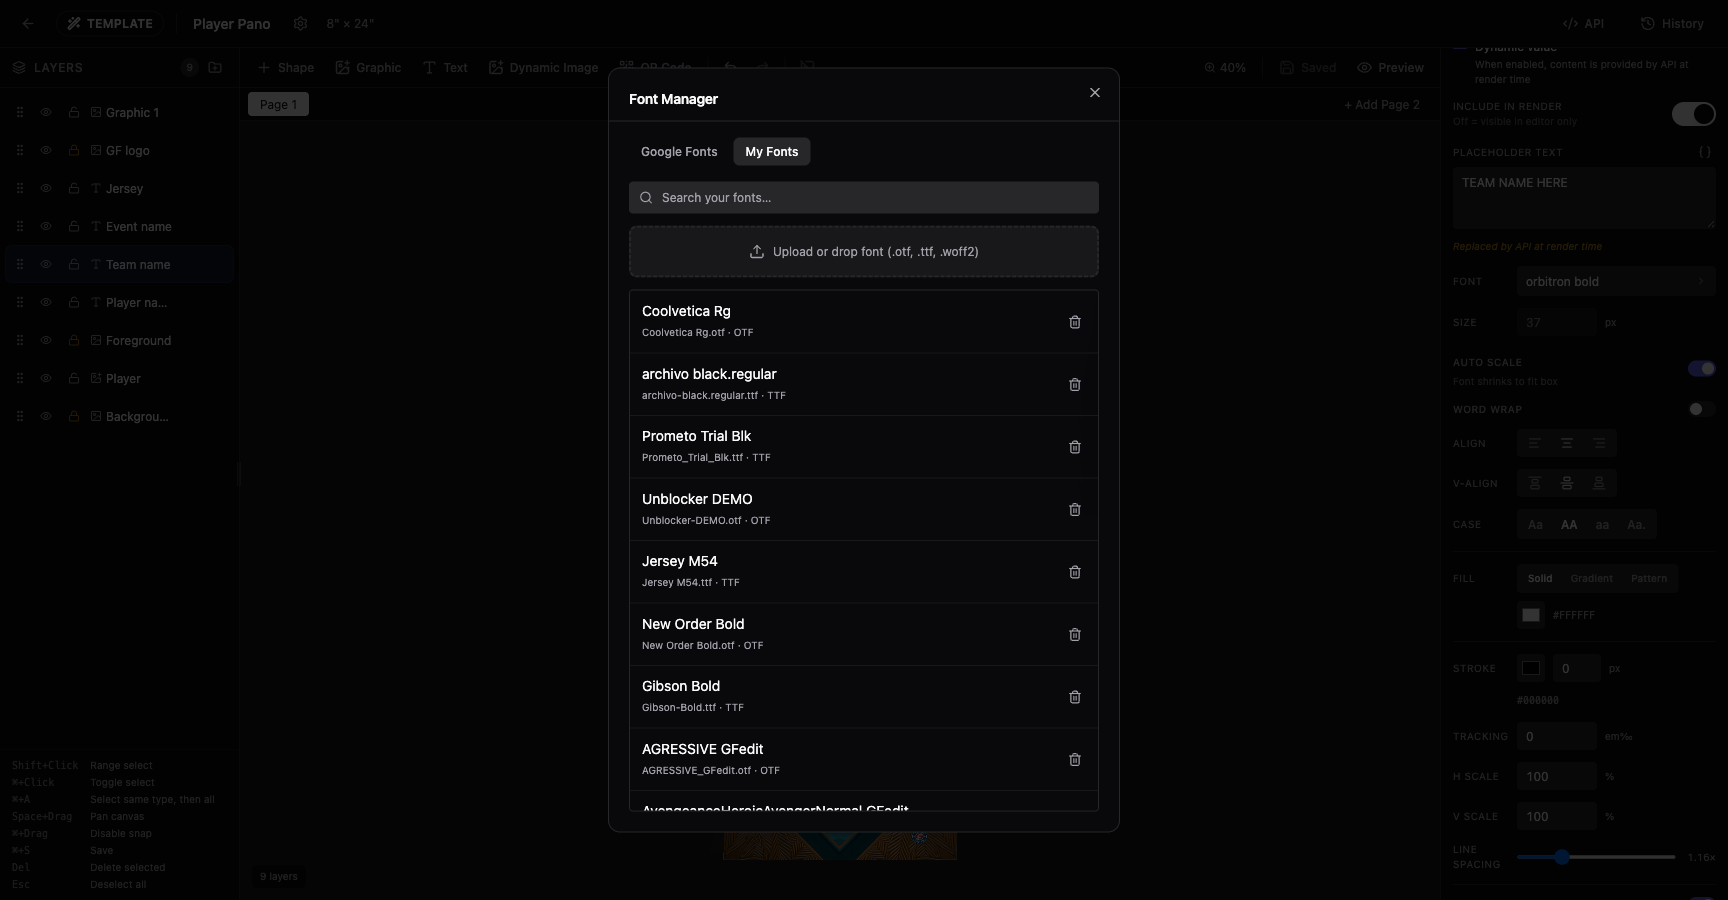This screenshot has height=900, width=1728.
Task: Open the orbitron bold font selector
Action: click(1616, 282)
